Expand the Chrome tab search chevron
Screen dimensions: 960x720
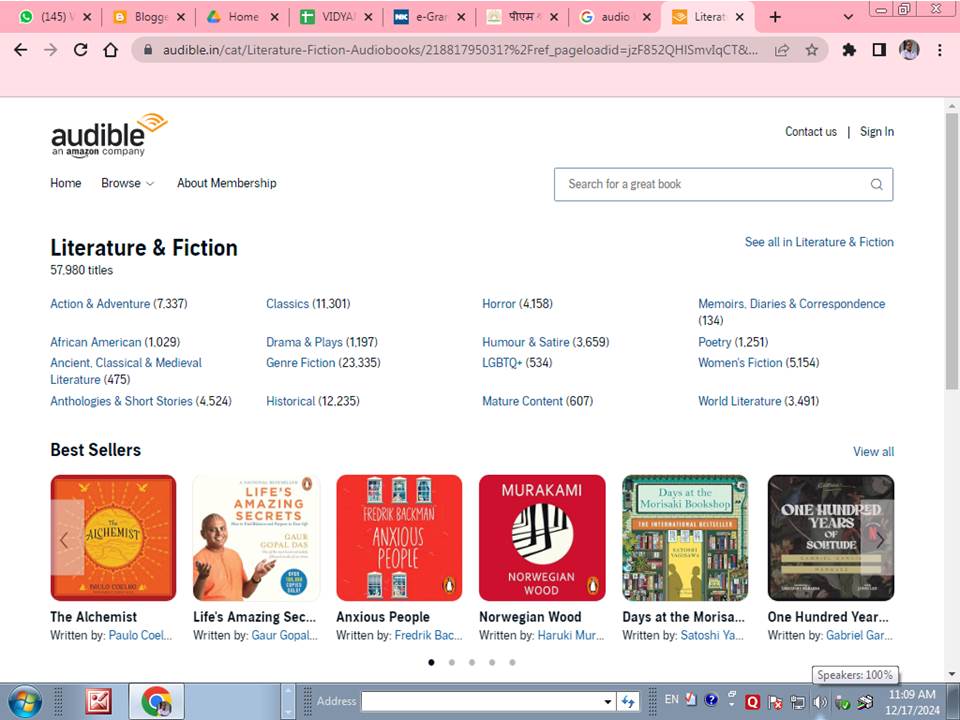click(848, 17)
